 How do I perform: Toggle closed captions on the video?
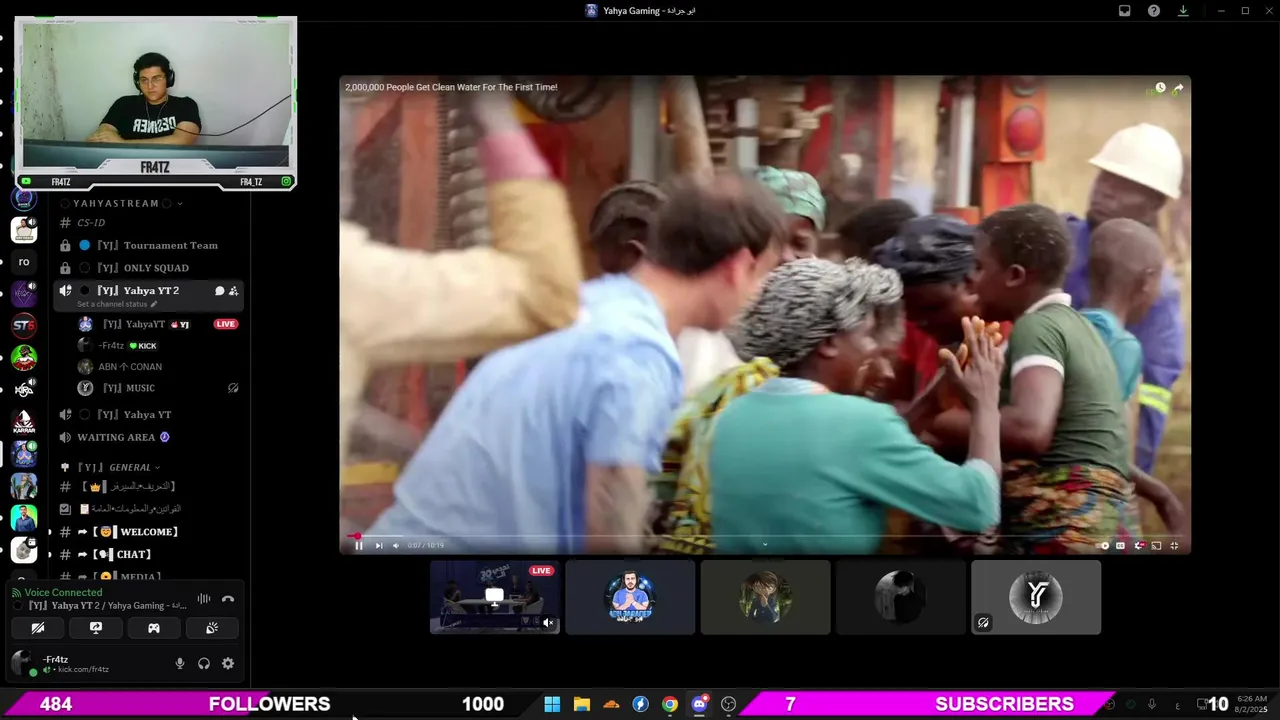pyautogui.click(x=1120, y=545)
